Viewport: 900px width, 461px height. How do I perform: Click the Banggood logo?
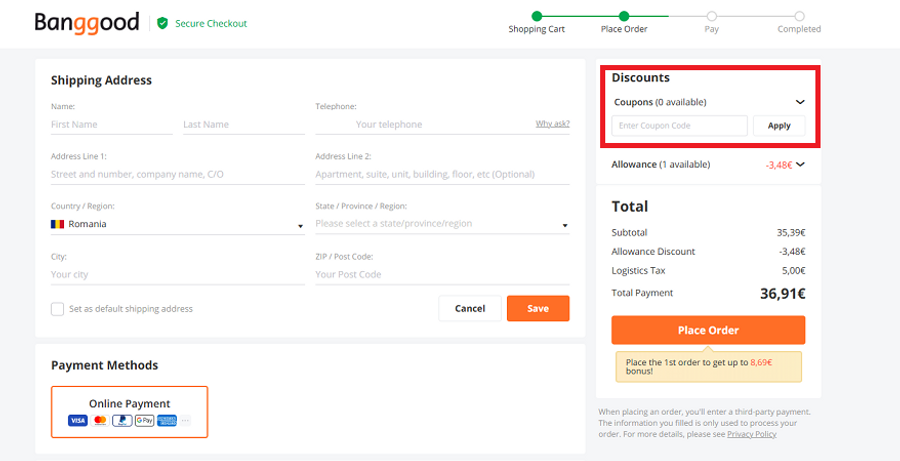(x=86, y=23)
